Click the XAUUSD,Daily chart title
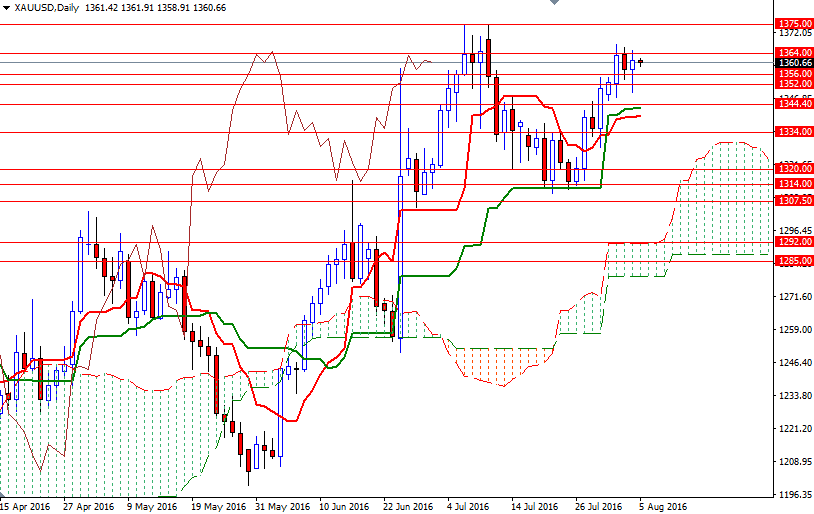This screenshot has height=514, width=814. pos(47,8)
